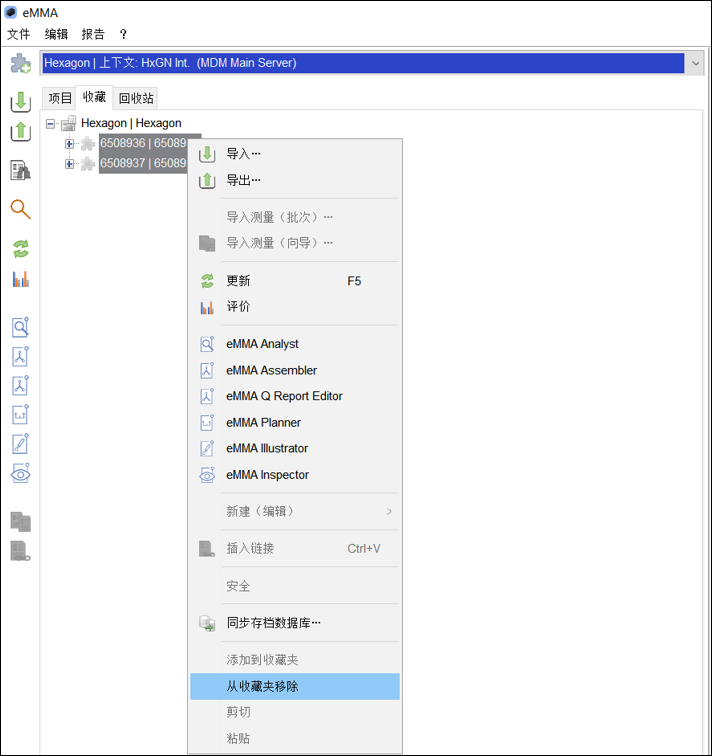Click the Import green down-arrow sidebar icon
Image resolution: width=712 pixels, height=756 pixels.
[x=21, y=102]
